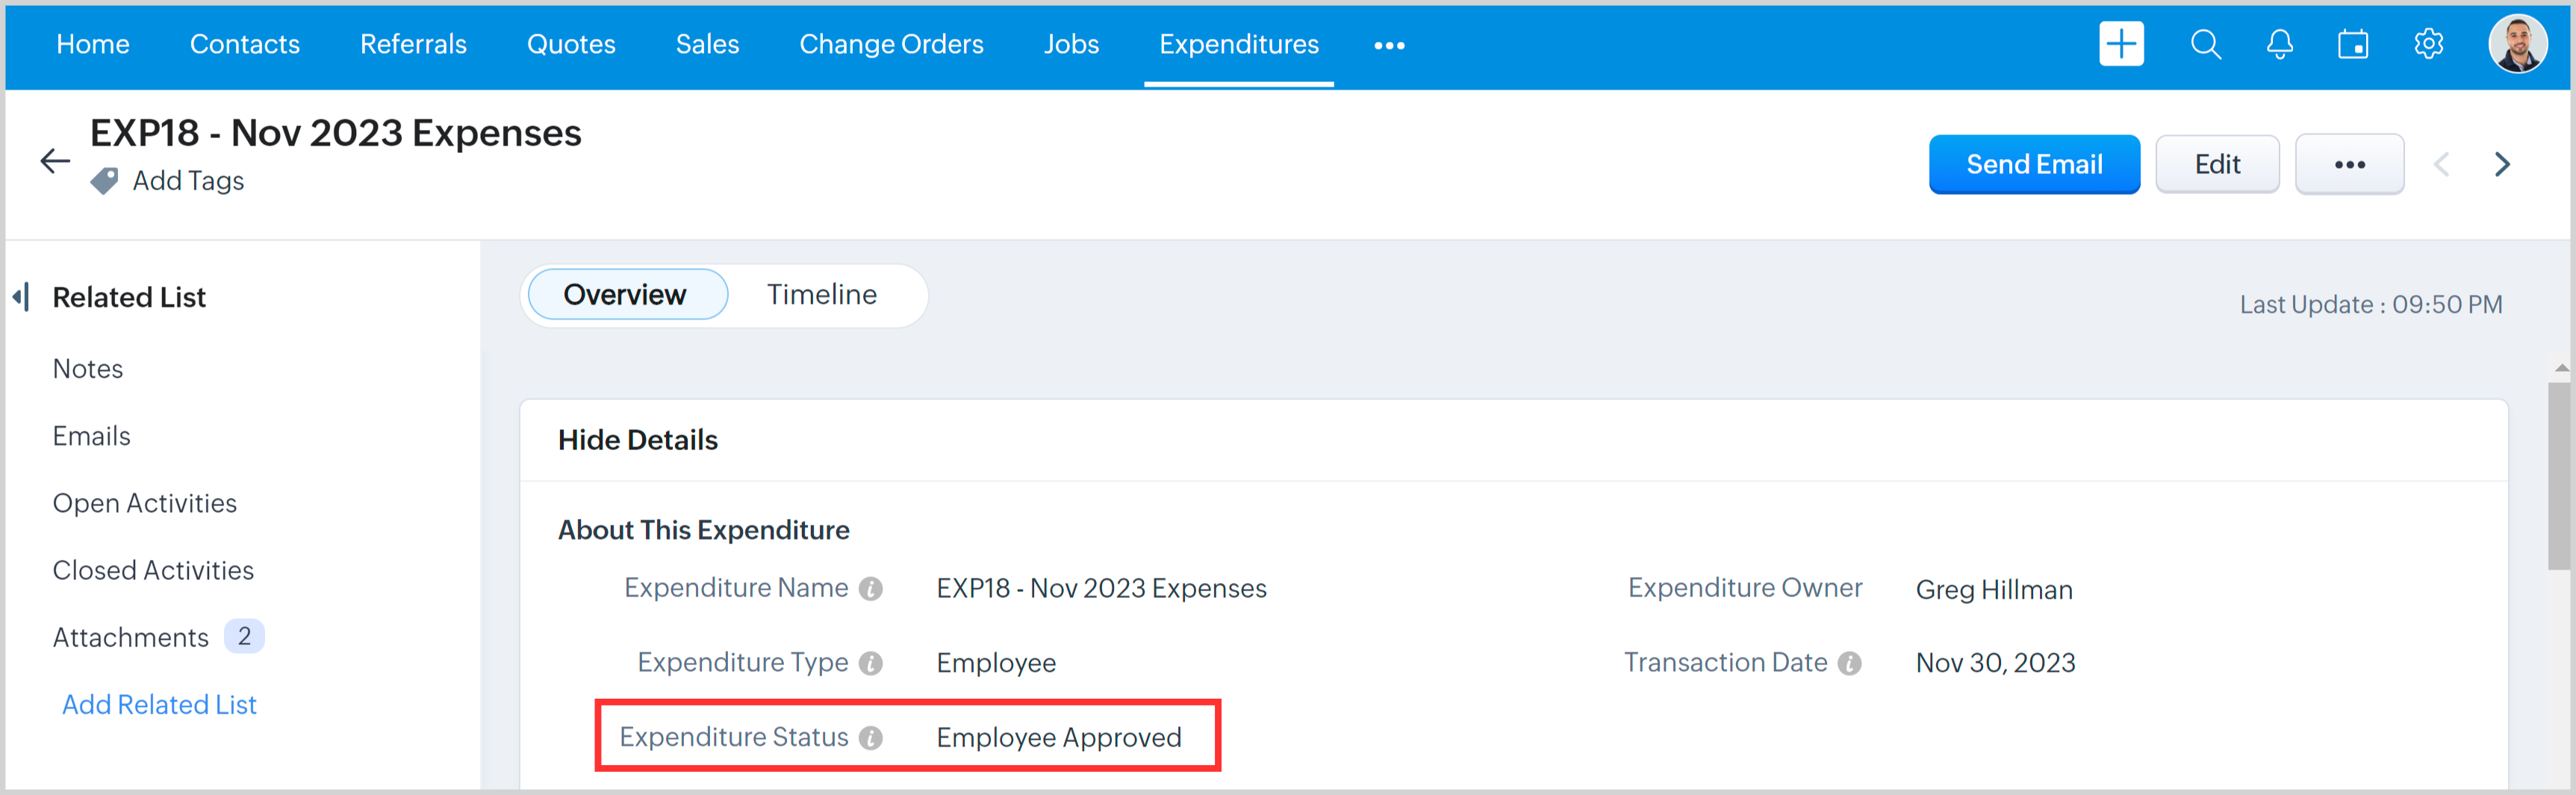Collapse the Related List sidebar

pyautogui.click(x=21, y=296)
